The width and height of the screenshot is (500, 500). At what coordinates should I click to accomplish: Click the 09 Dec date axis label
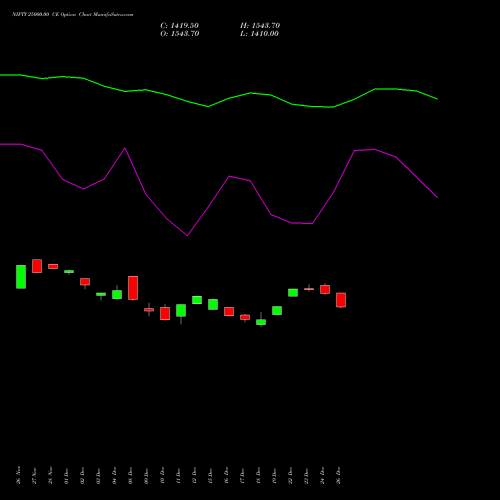[146, 475]
